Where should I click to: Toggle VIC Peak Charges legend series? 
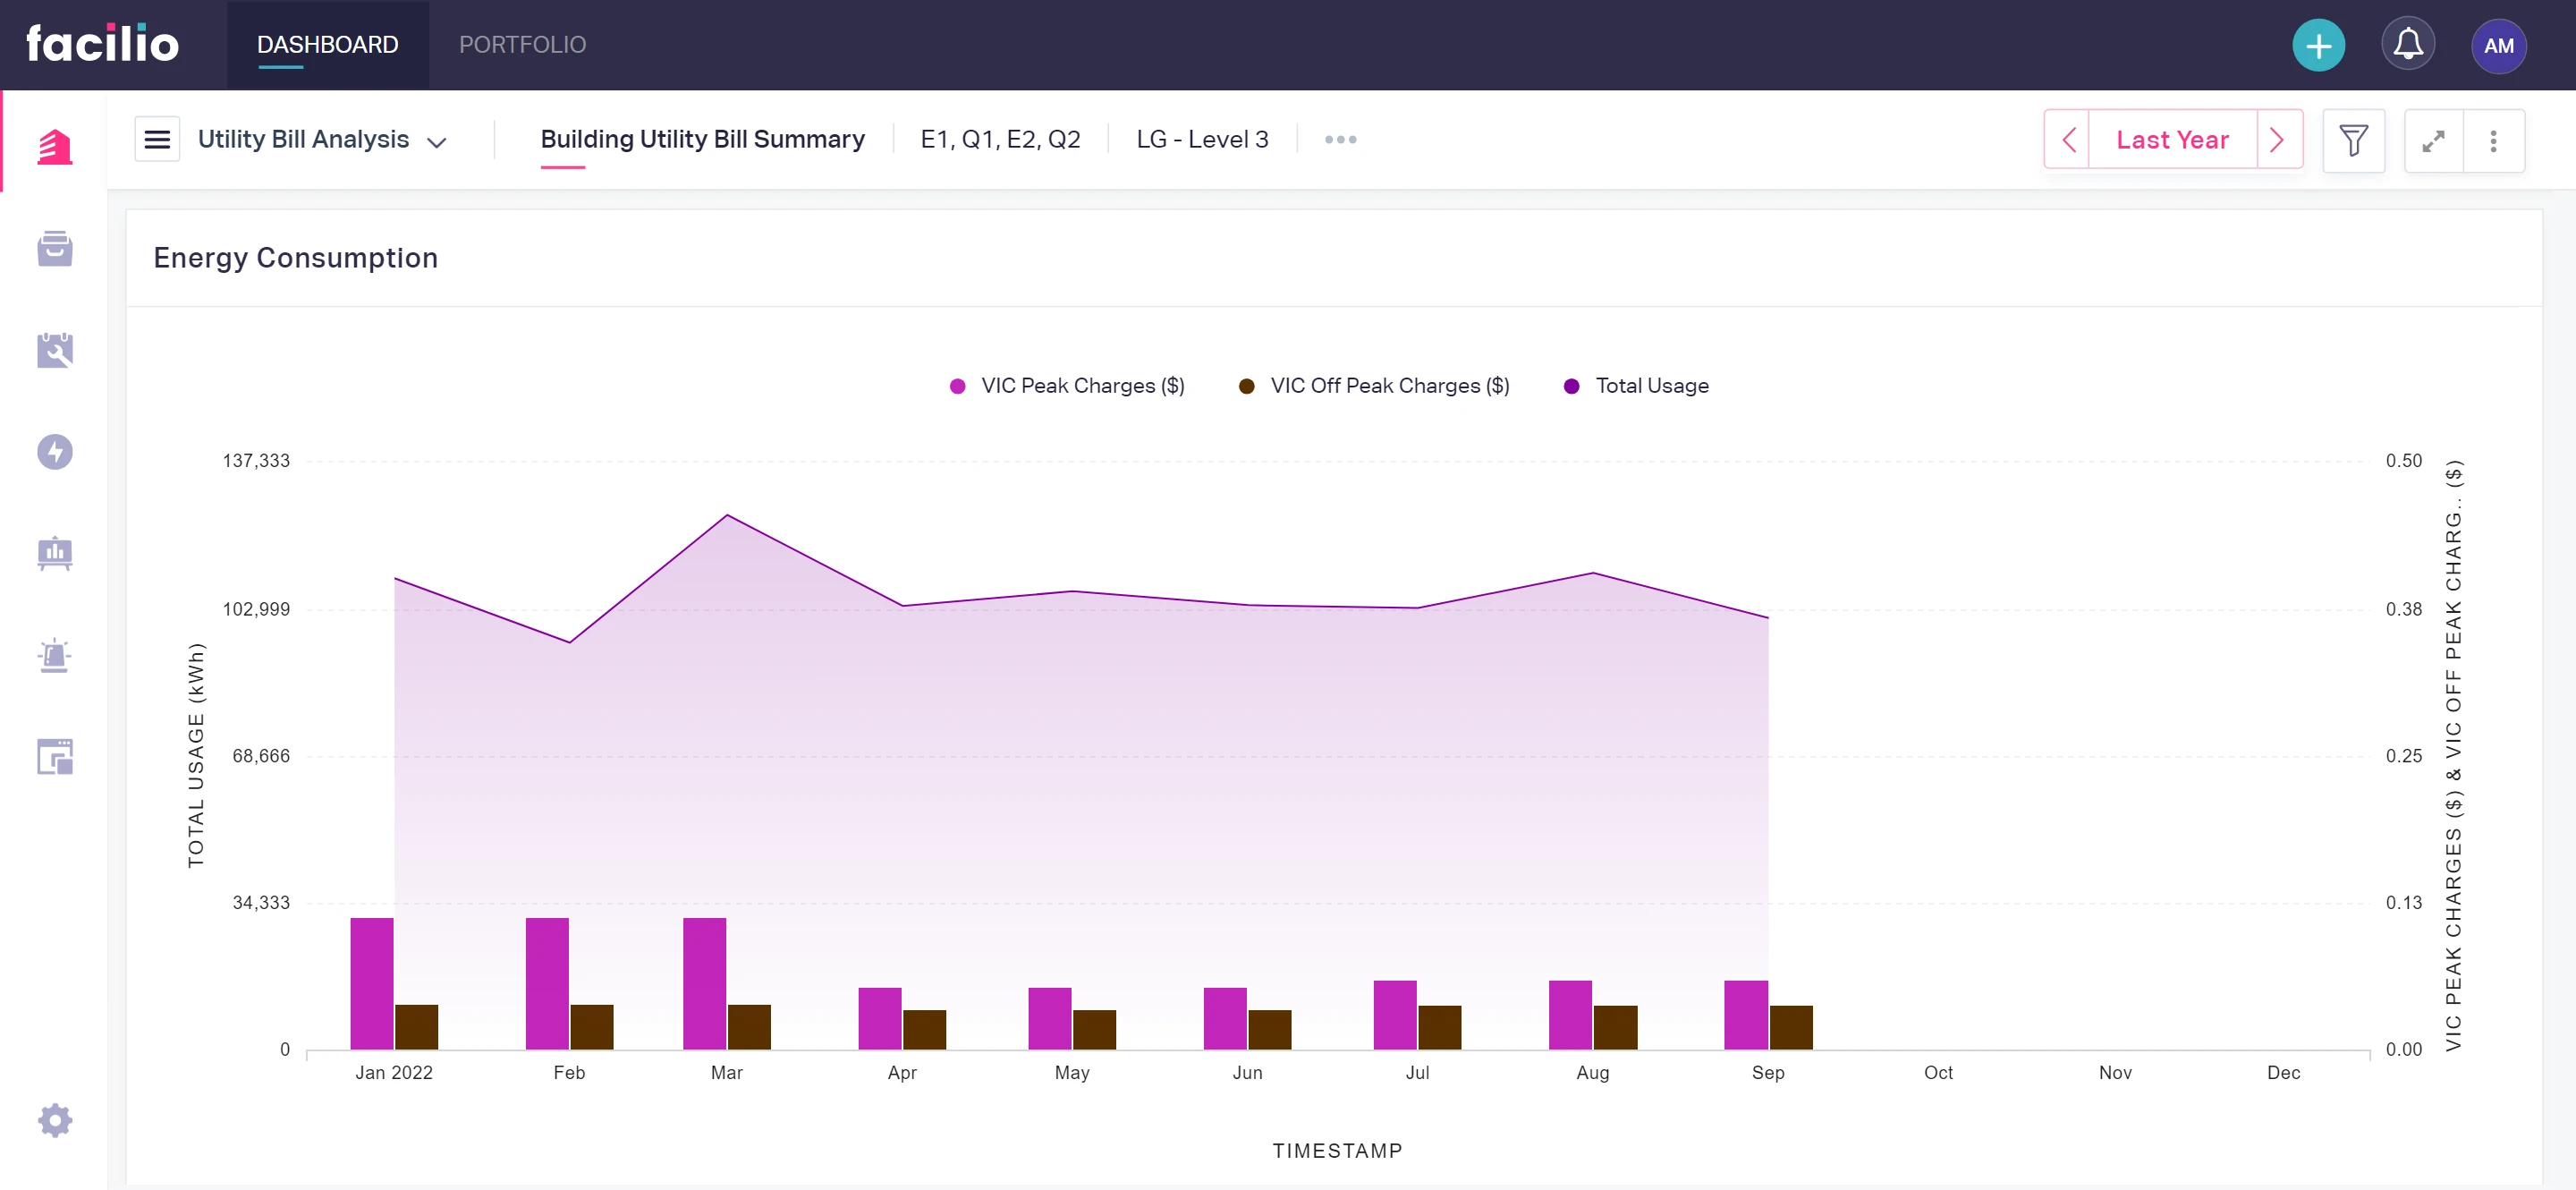click(1067, 386)
